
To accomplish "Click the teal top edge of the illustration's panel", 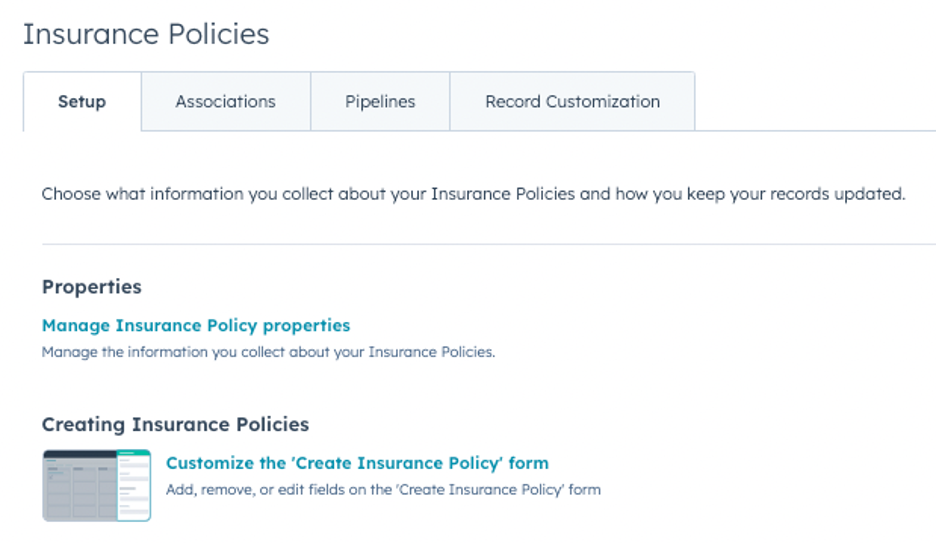I will click(134, 452).
